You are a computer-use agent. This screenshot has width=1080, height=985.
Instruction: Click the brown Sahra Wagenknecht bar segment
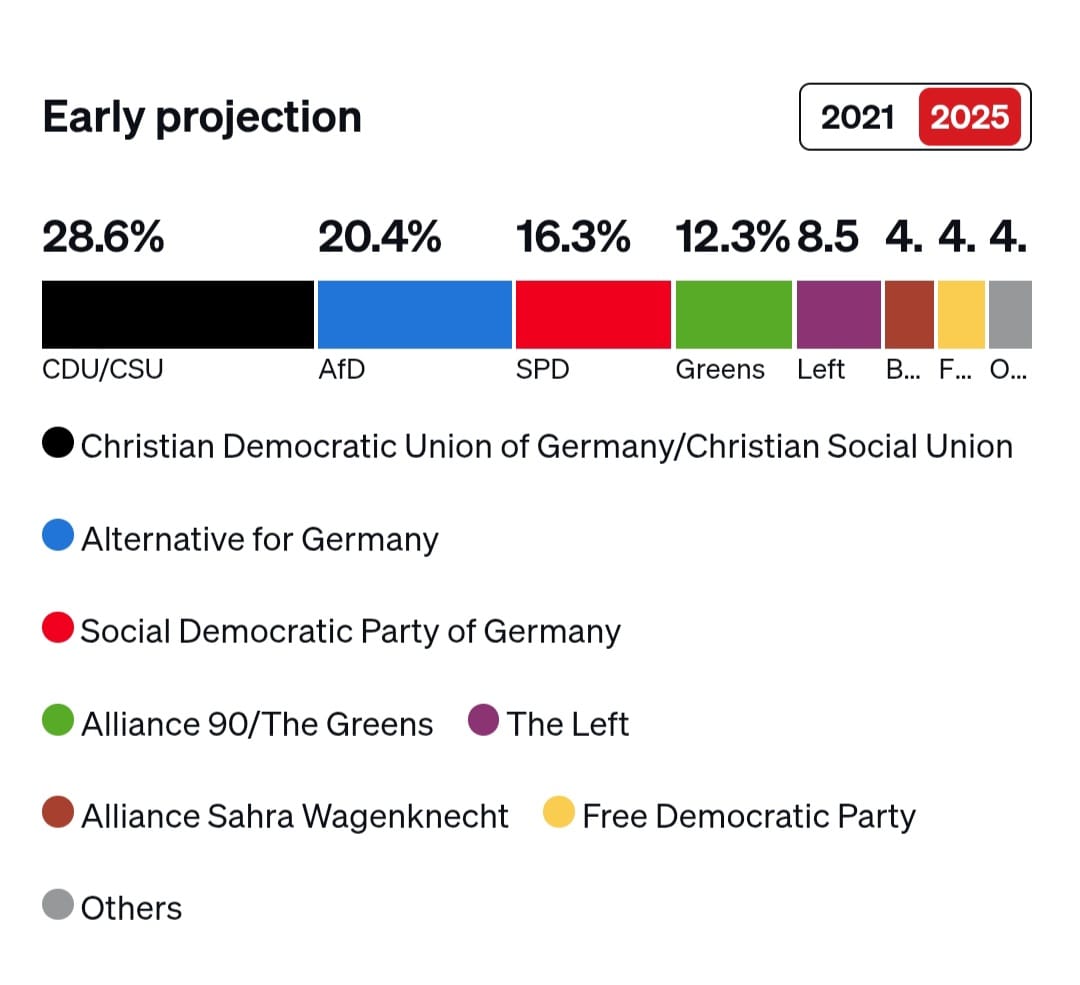[x=909, y=314]
